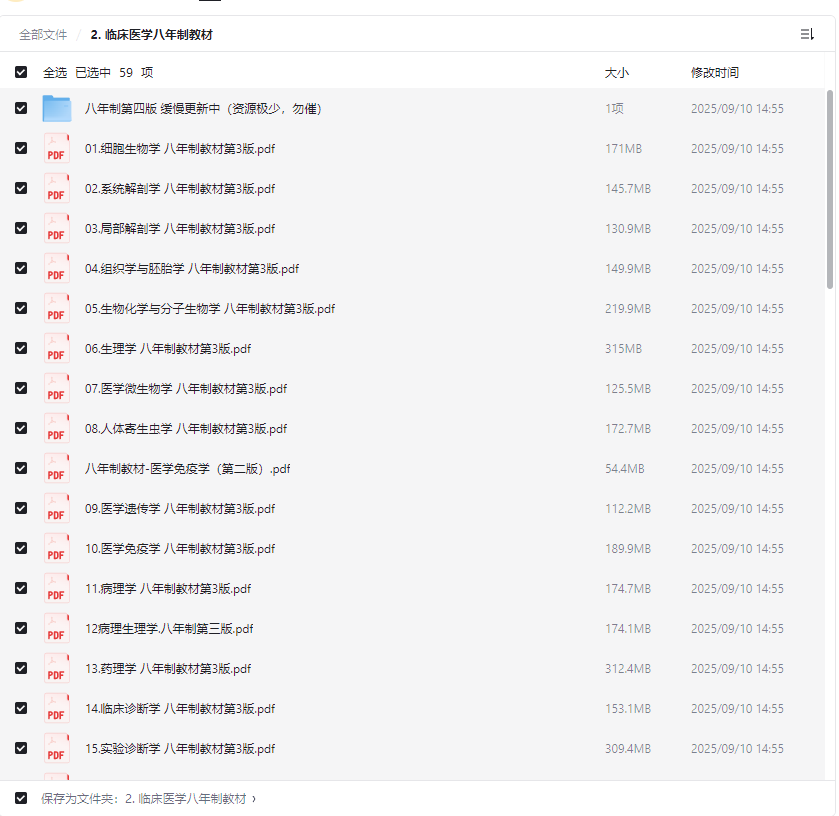The height and width of the screenshot is (816, 839).
Task: Open 04.组织学与胚胎学 八年制教材第3版.pdf
Action: [x=192, y=269]
